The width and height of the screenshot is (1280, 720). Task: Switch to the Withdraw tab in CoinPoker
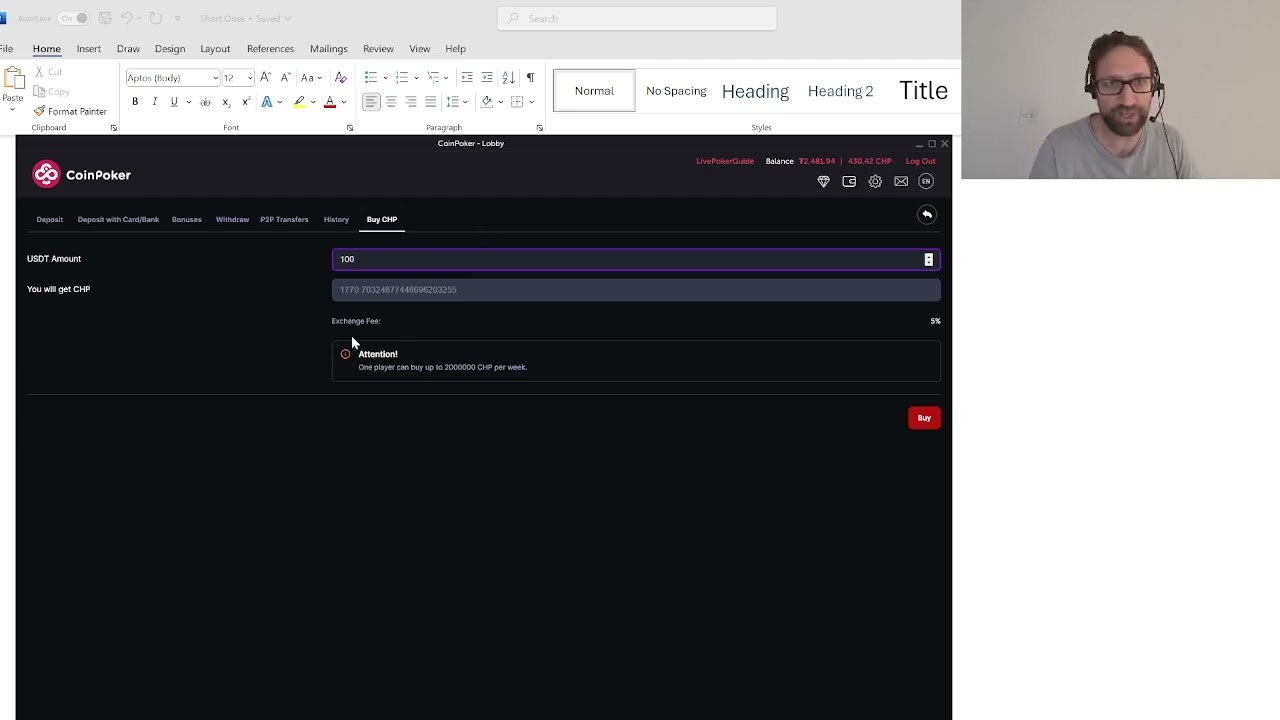[x=232, y=220]
